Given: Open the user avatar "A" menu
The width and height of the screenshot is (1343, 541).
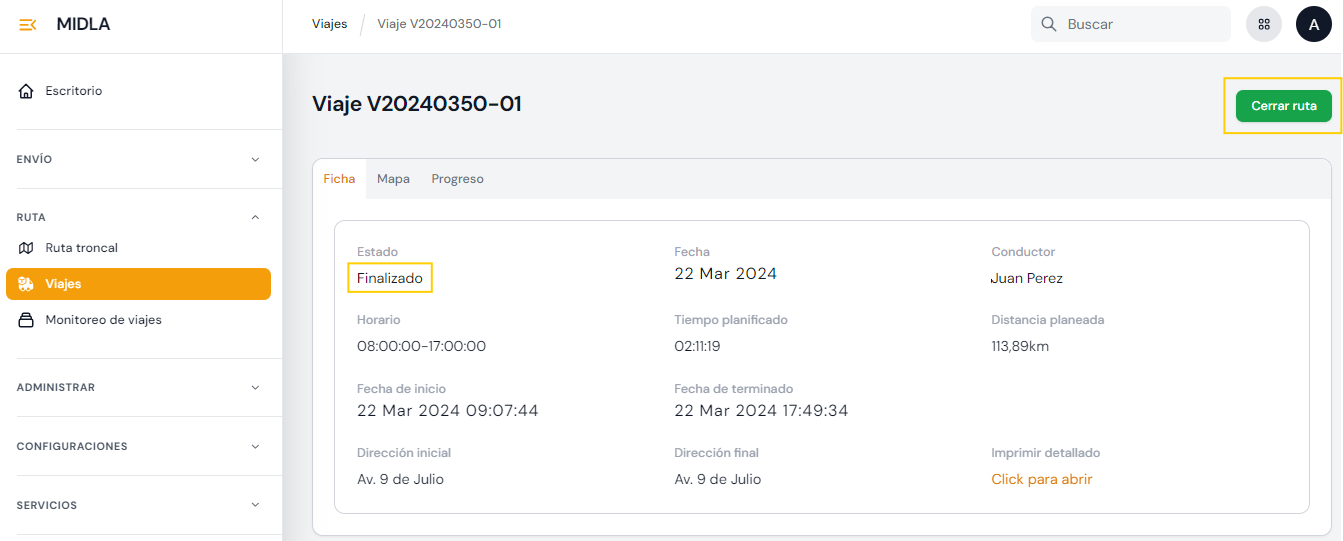Looking at the screenshot, I should point(1313,24).
